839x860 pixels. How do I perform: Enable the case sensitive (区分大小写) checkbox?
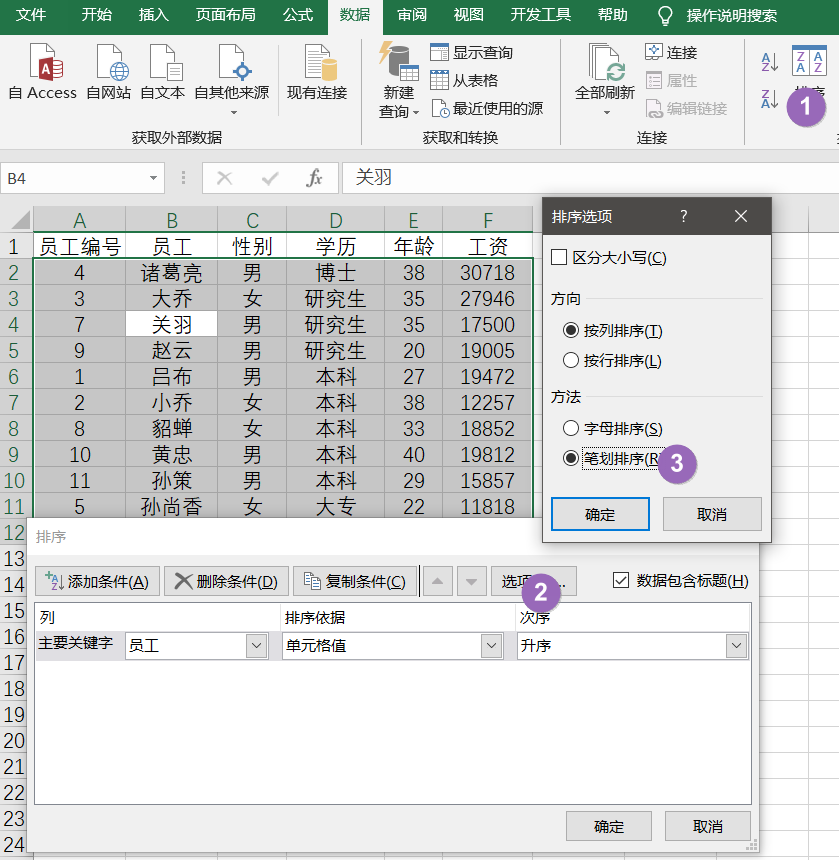point(559,258)
